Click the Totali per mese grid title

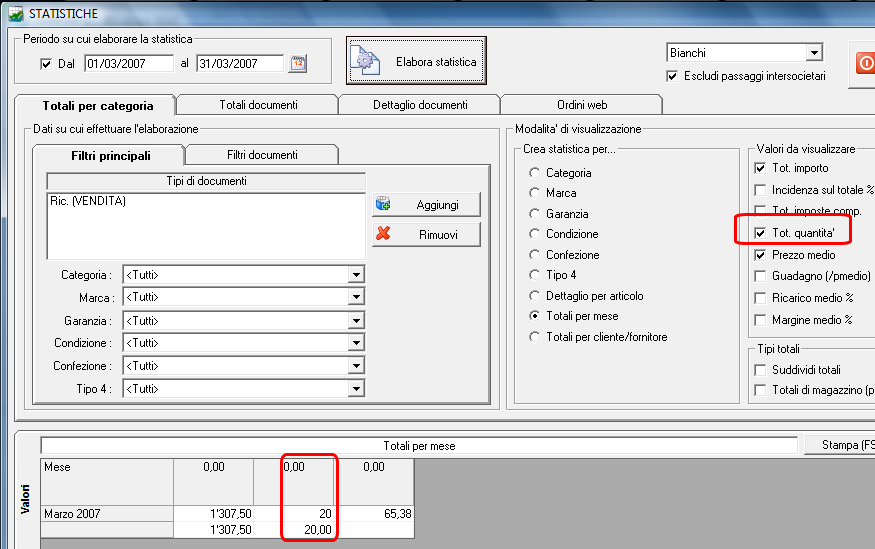click(x=419, y=446)
